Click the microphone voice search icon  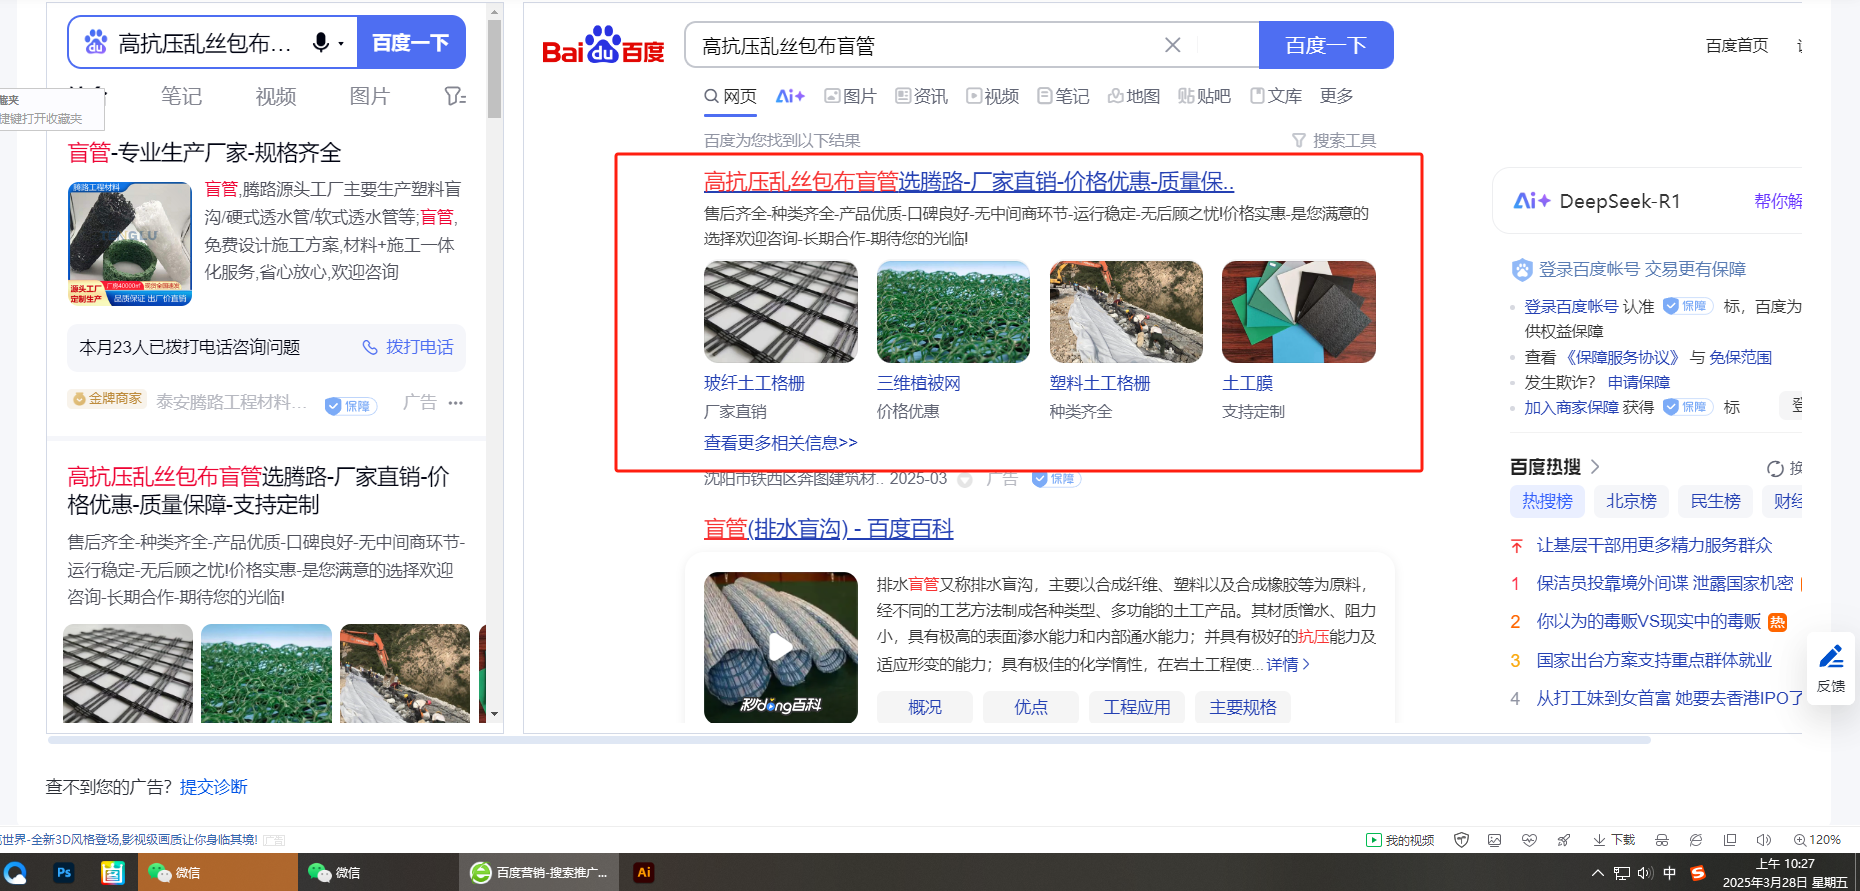(321, 43)
